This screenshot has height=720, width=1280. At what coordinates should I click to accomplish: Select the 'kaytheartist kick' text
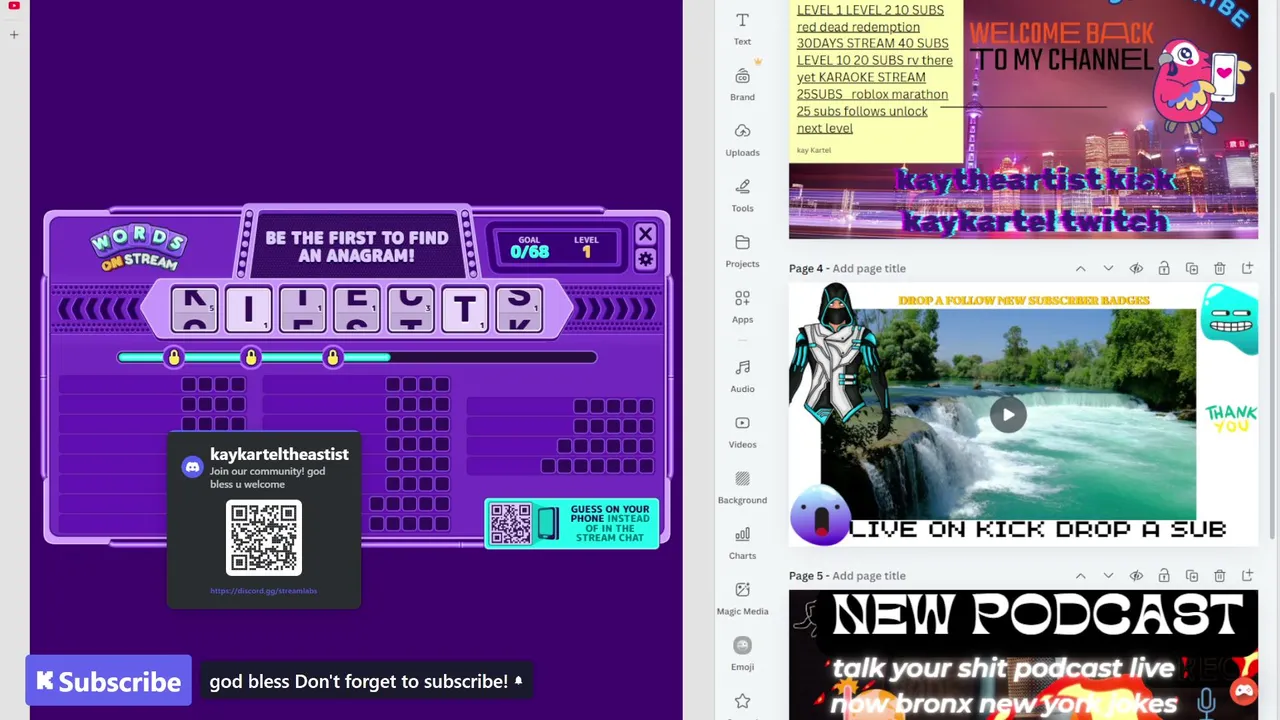pos(1036,180)
